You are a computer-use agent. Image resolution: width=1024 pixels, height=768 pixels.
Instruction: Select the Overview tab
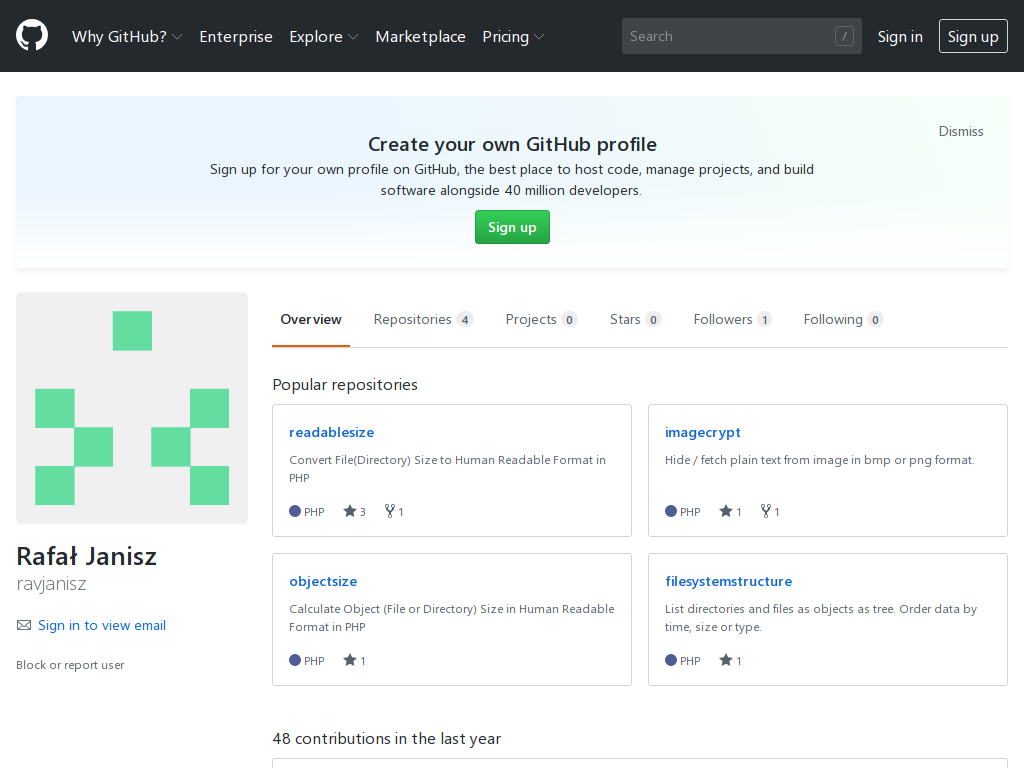point(311,319)
